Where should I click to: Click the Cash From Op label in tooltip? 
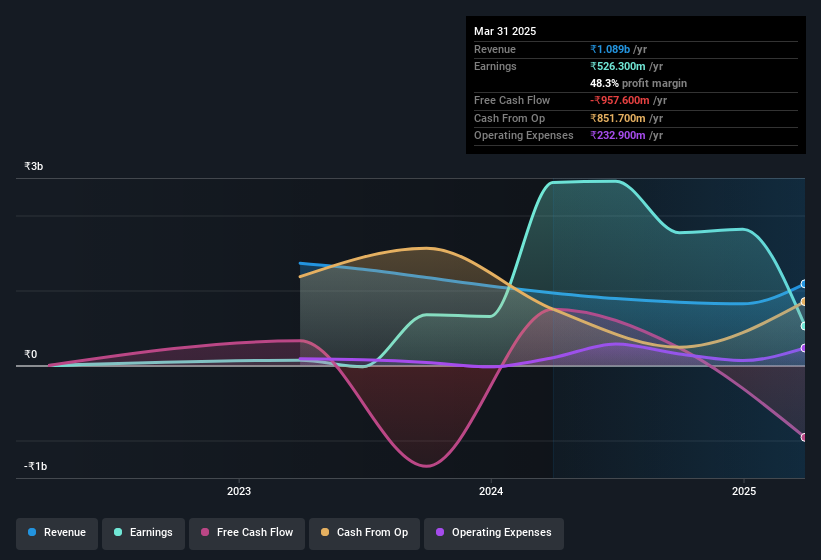click(x=509, y=118)
